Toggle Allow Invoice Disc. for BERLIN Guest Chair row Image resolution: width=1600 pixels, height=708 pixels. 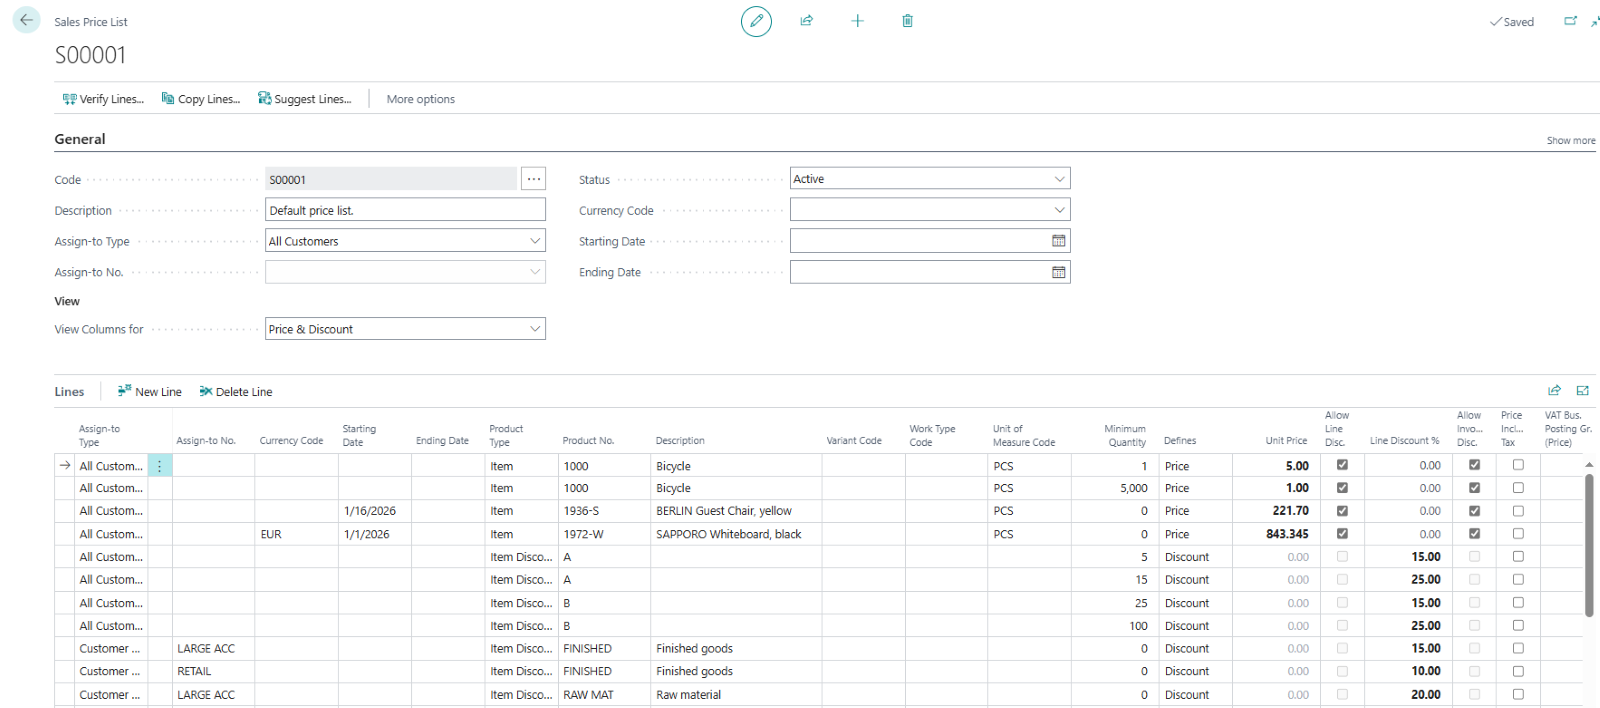pyautogui.click(x=1474, y=511)
